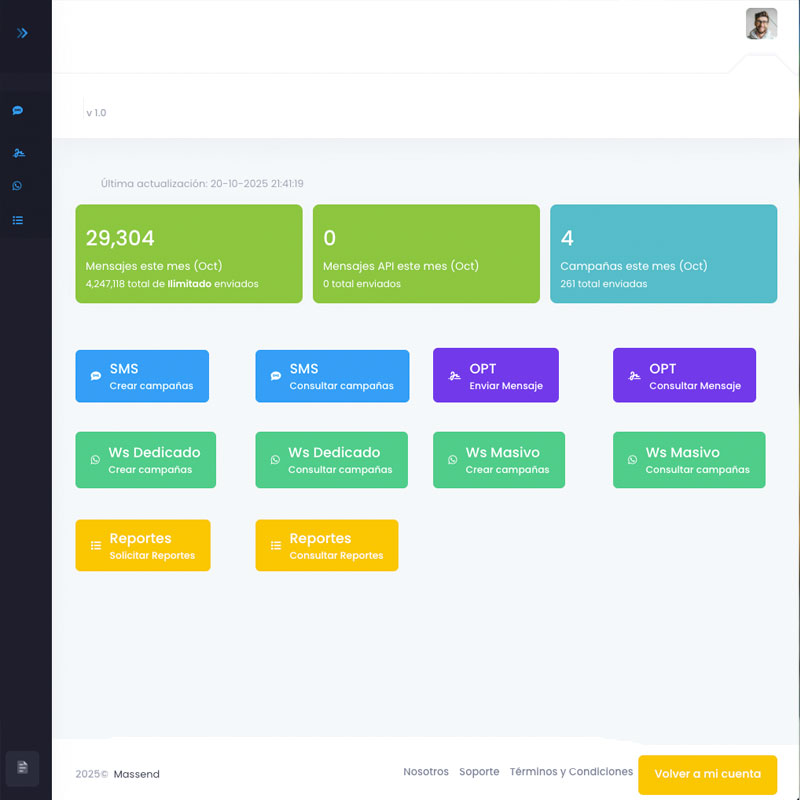Open WhatsApp icon in sidebar
The image size is (800, 800).
coord(18,186)
